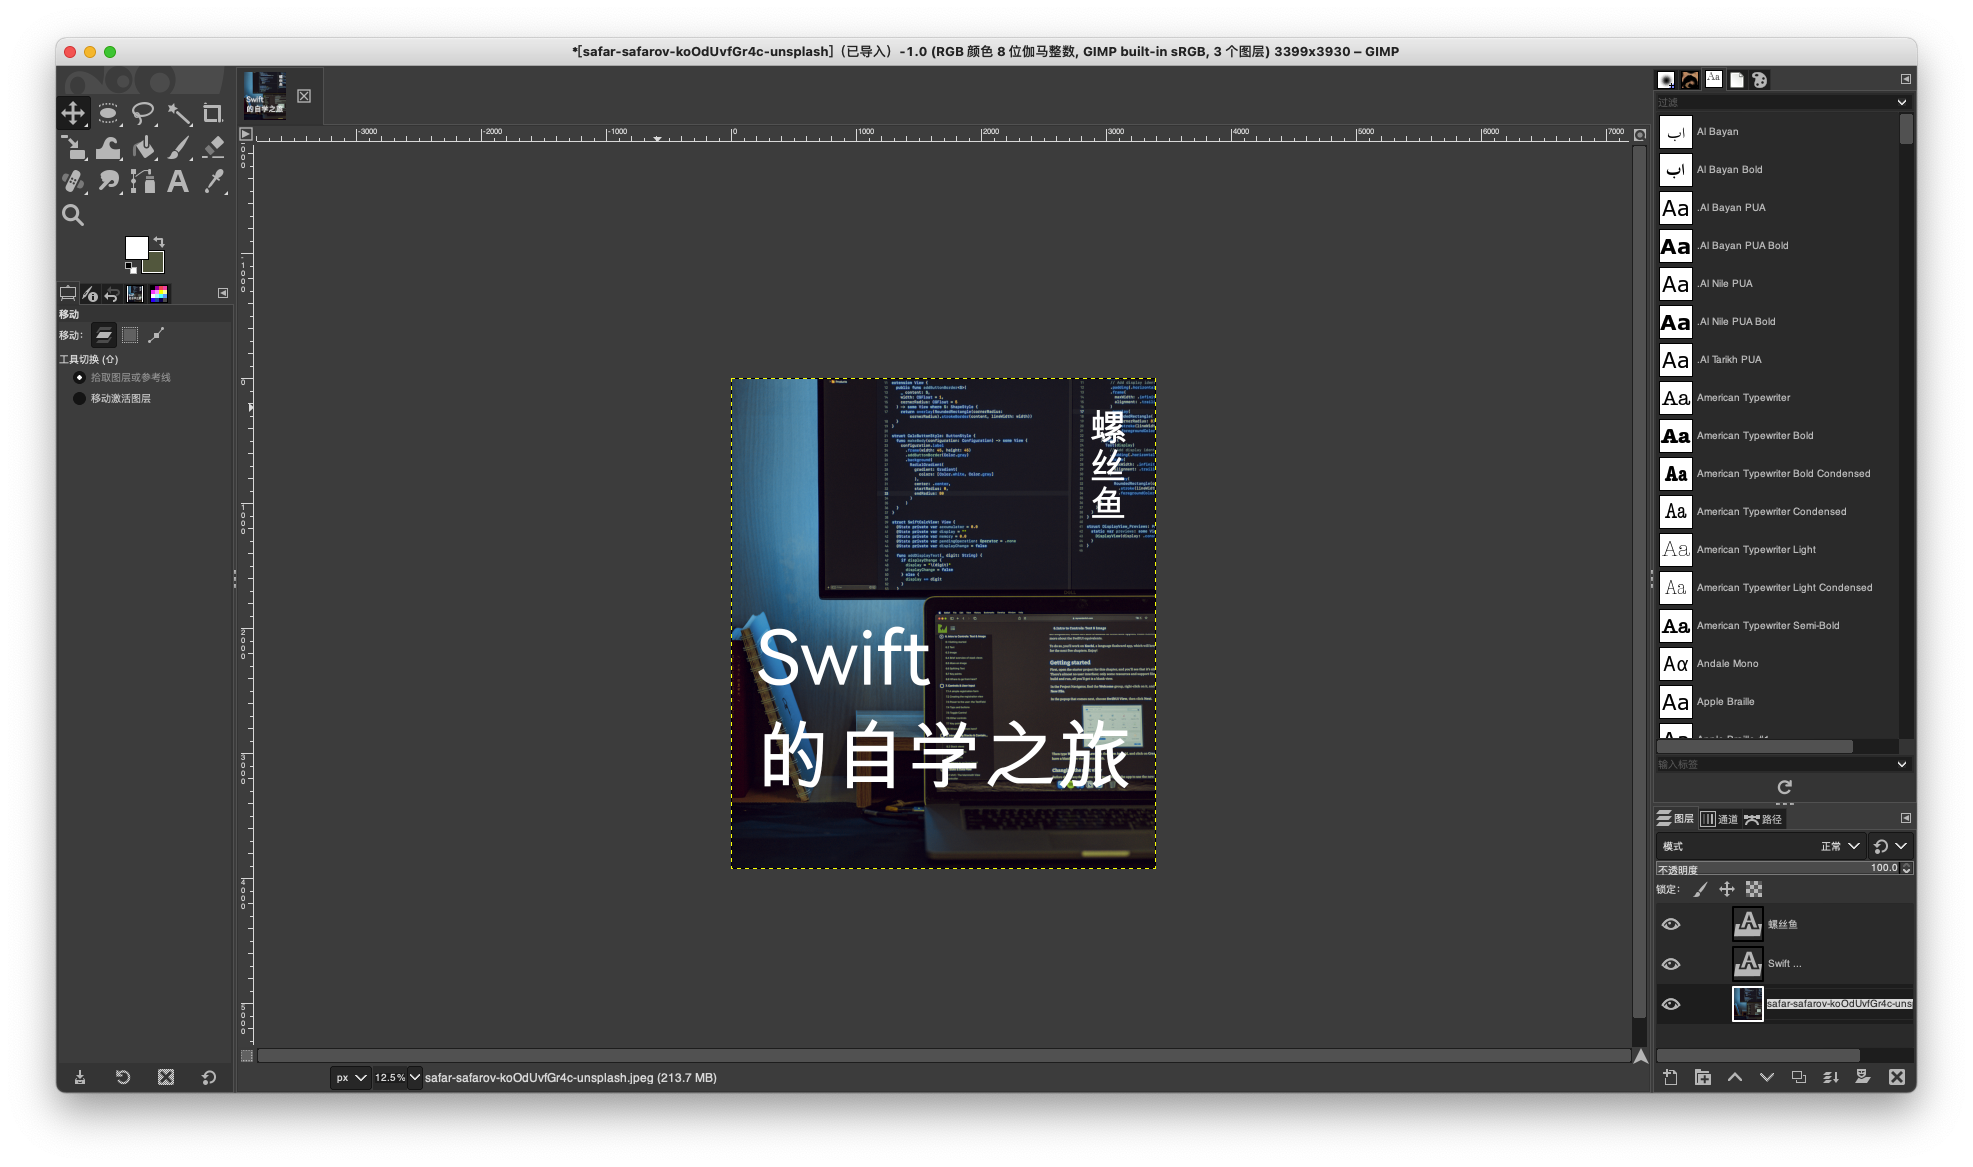Select the Fuzzy Select magic wand tool
The width and height of the screenshot is (1973, 1167).
(x=179, y=113)
